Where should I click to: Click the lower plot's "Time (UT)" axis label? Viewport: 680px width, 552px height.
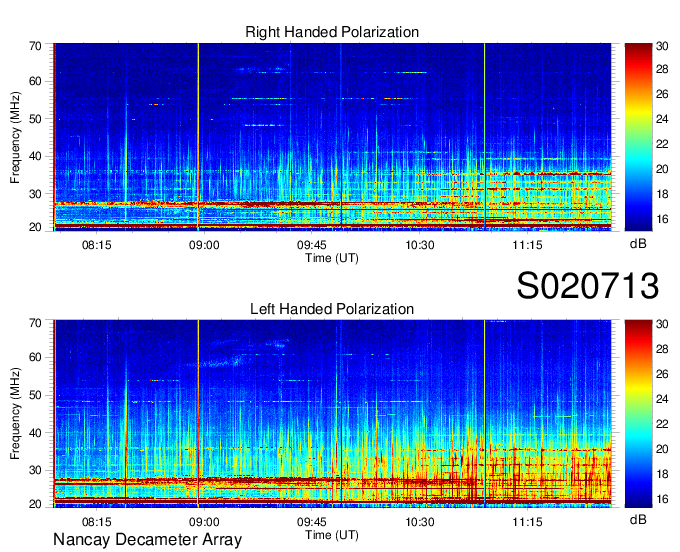click(x=332, y=535)
